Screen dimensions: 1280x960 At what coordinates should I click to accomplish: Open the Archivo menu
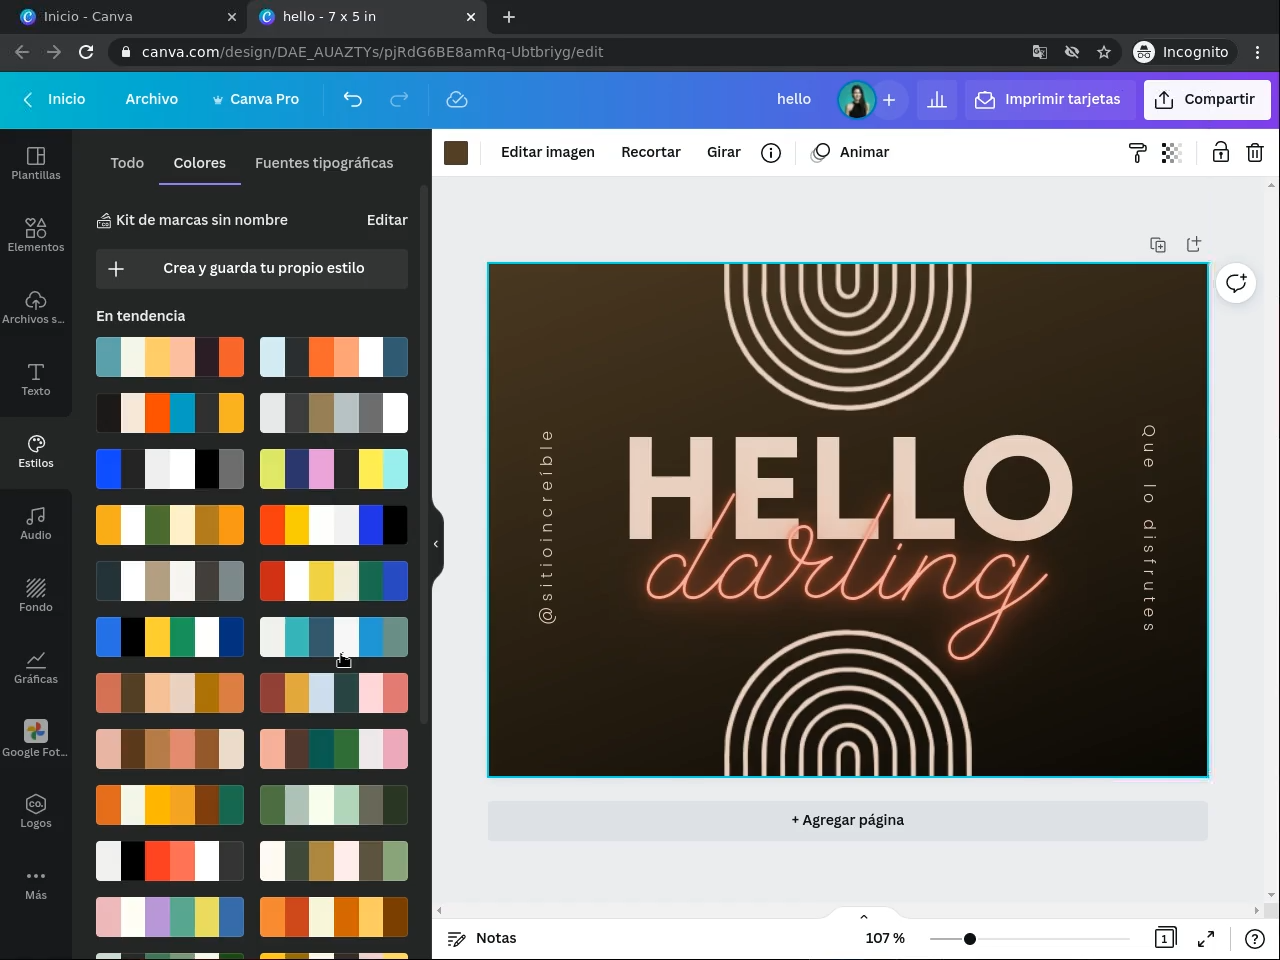pos(151,99)
